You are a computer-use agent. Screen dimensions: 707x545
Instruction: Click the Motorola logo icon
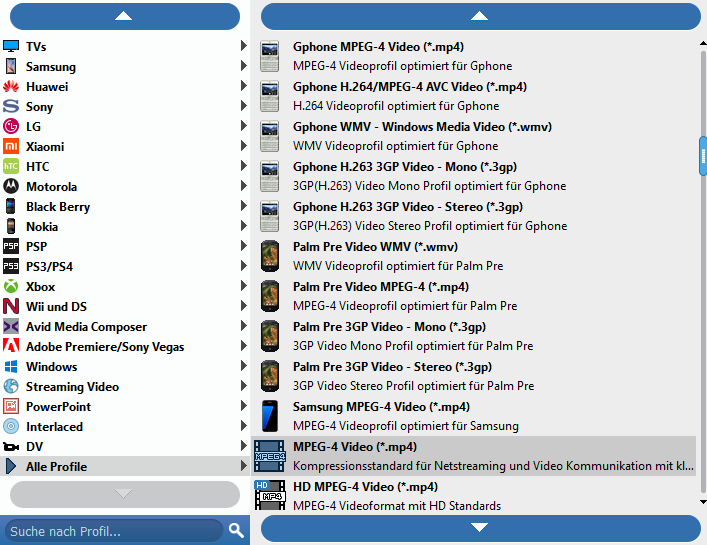(11, 186)
